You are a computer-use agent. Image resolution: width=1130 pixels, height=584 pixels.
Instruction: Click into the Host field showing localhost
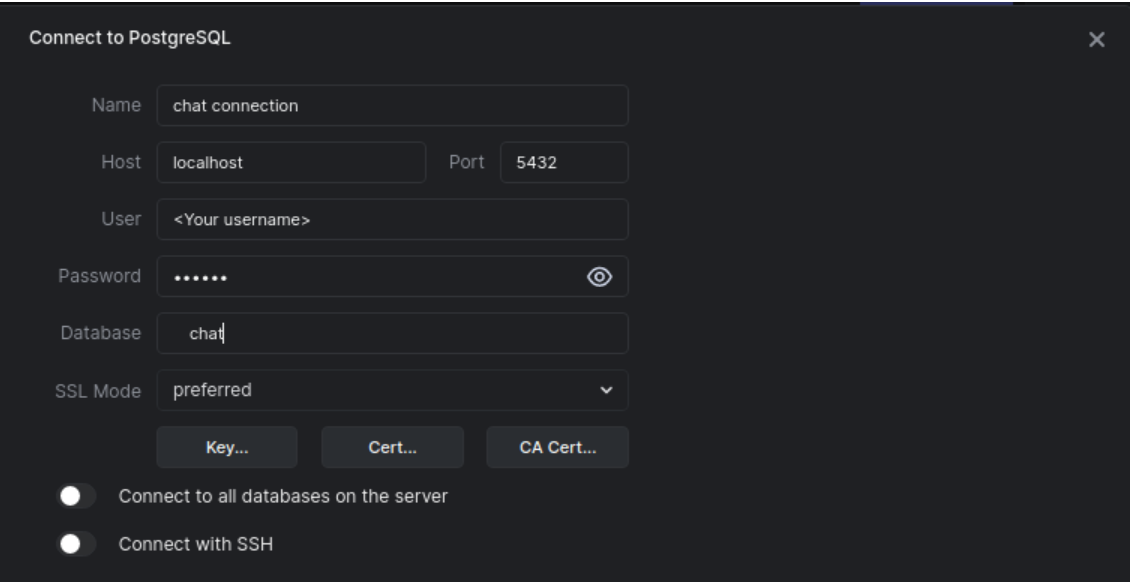pyautogui.click(x=291, y=163)
